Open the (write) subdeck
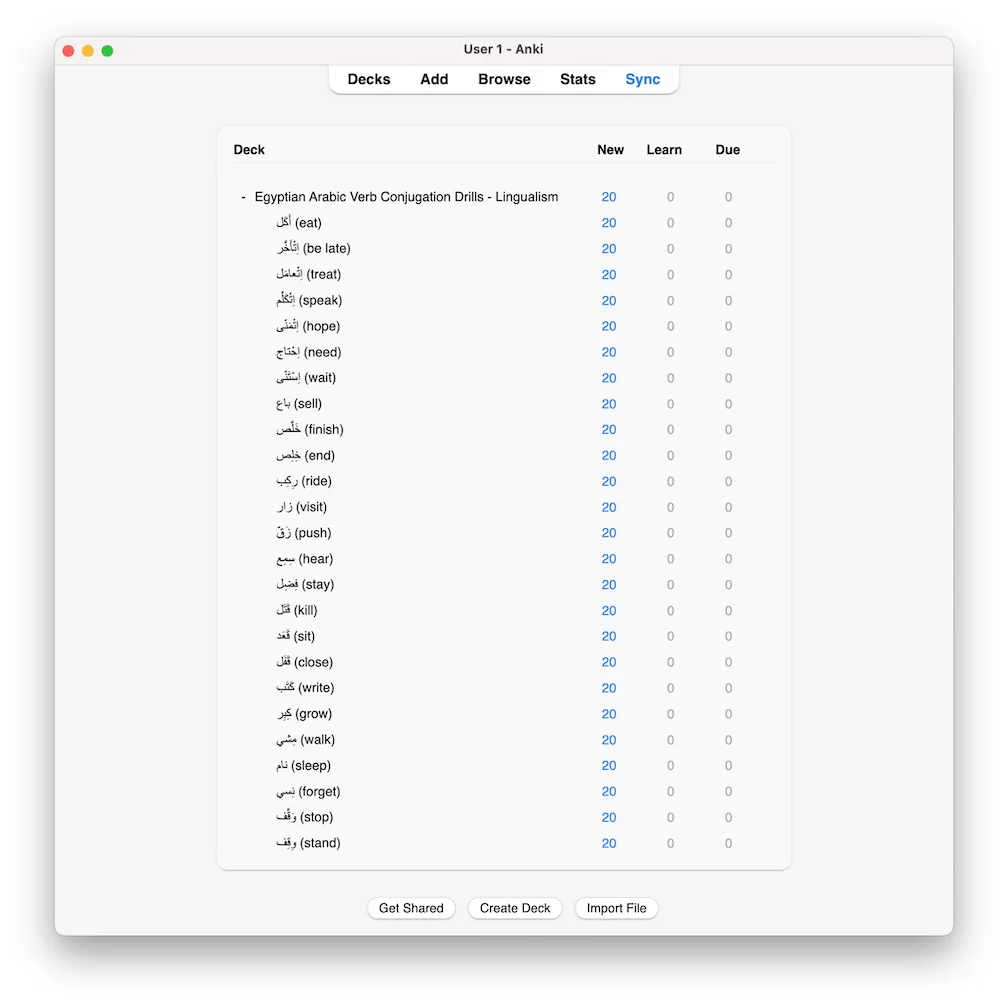The width and height of the screenshot is (1008, 1008). pos(305,687)
